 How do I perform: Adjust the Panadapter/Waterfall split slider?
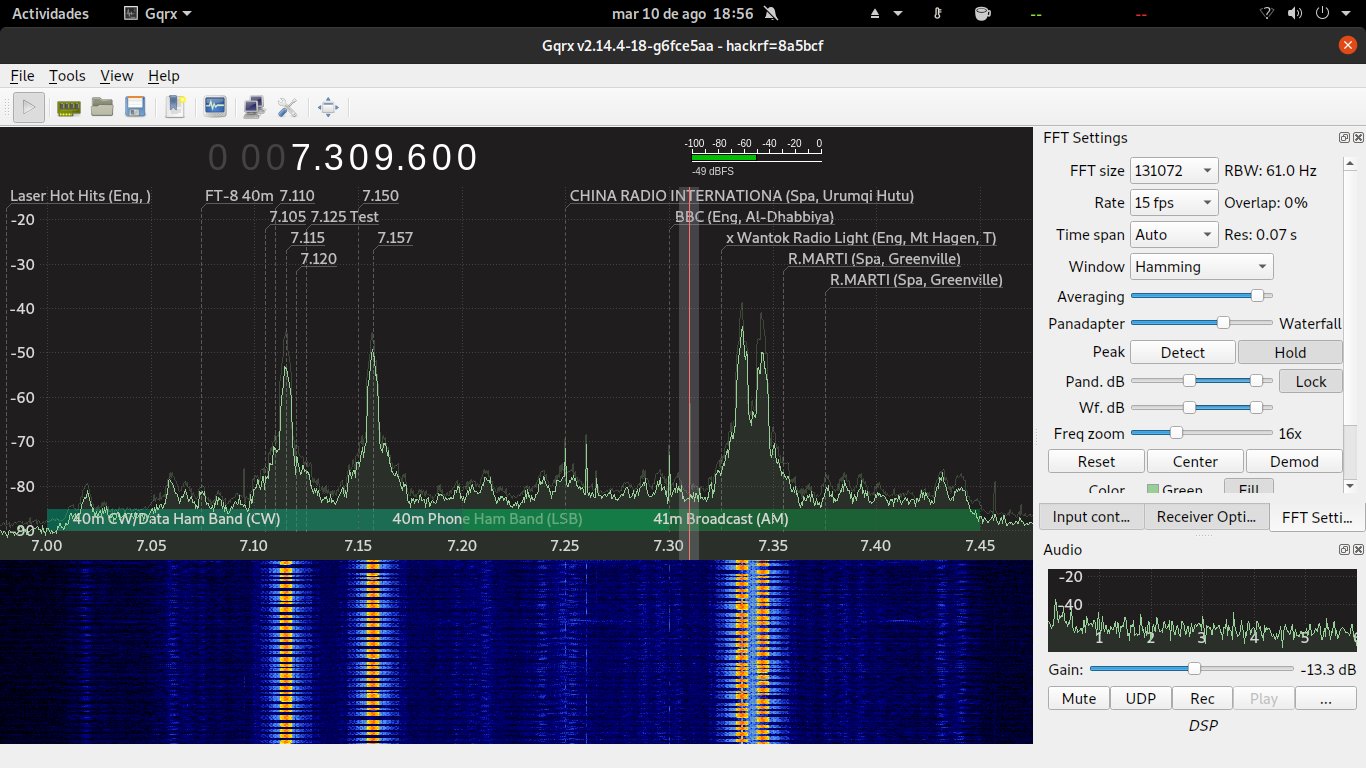[1201, 323]
